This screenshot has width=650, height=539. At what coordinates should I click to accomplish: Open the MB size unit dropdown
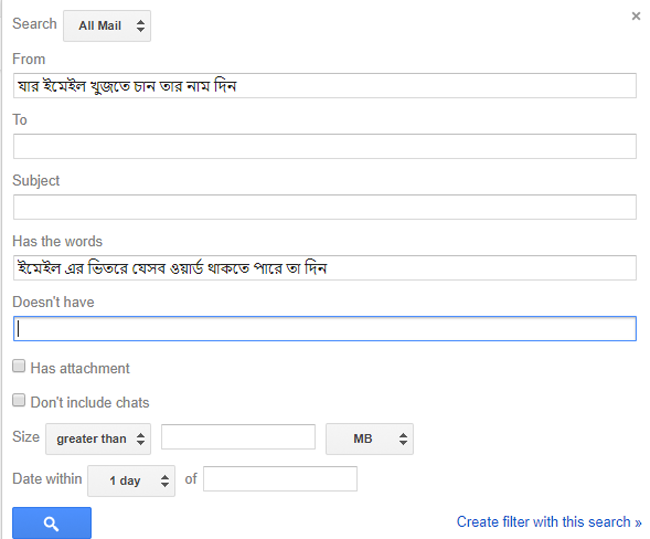[369, 438]
